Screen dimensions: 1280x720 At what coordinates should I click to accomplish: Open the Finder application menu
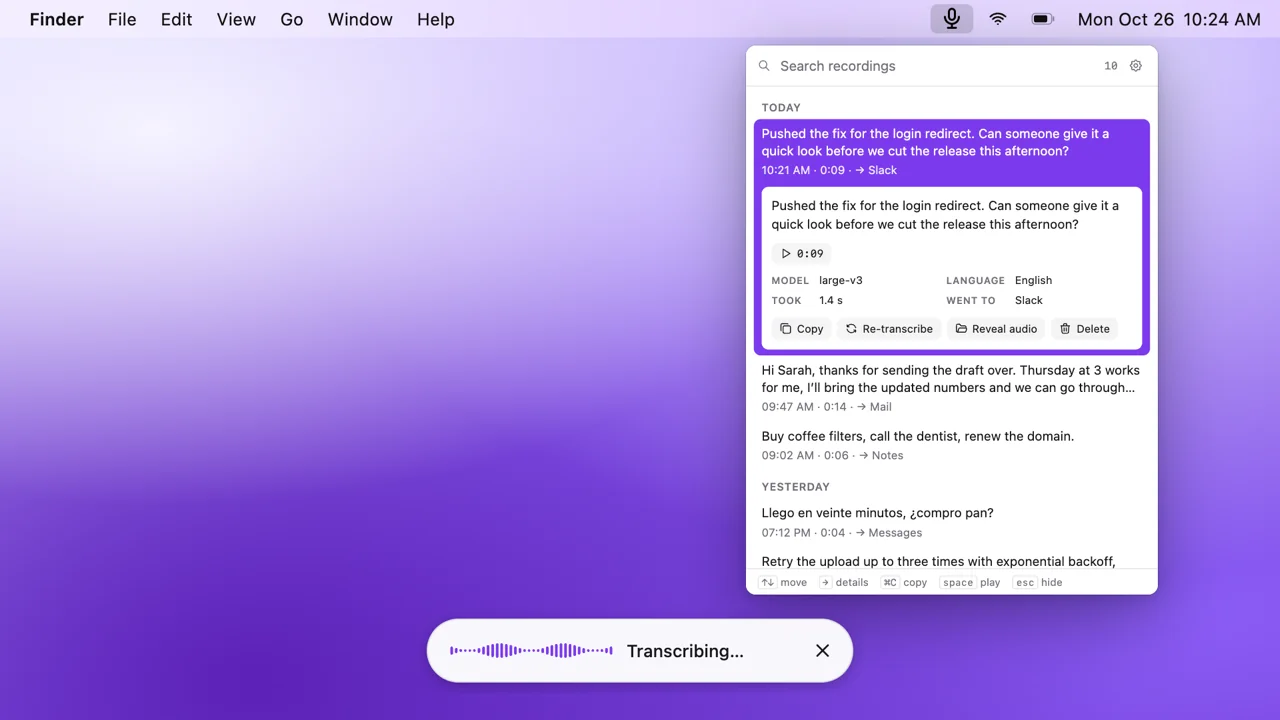click(57, 19)
